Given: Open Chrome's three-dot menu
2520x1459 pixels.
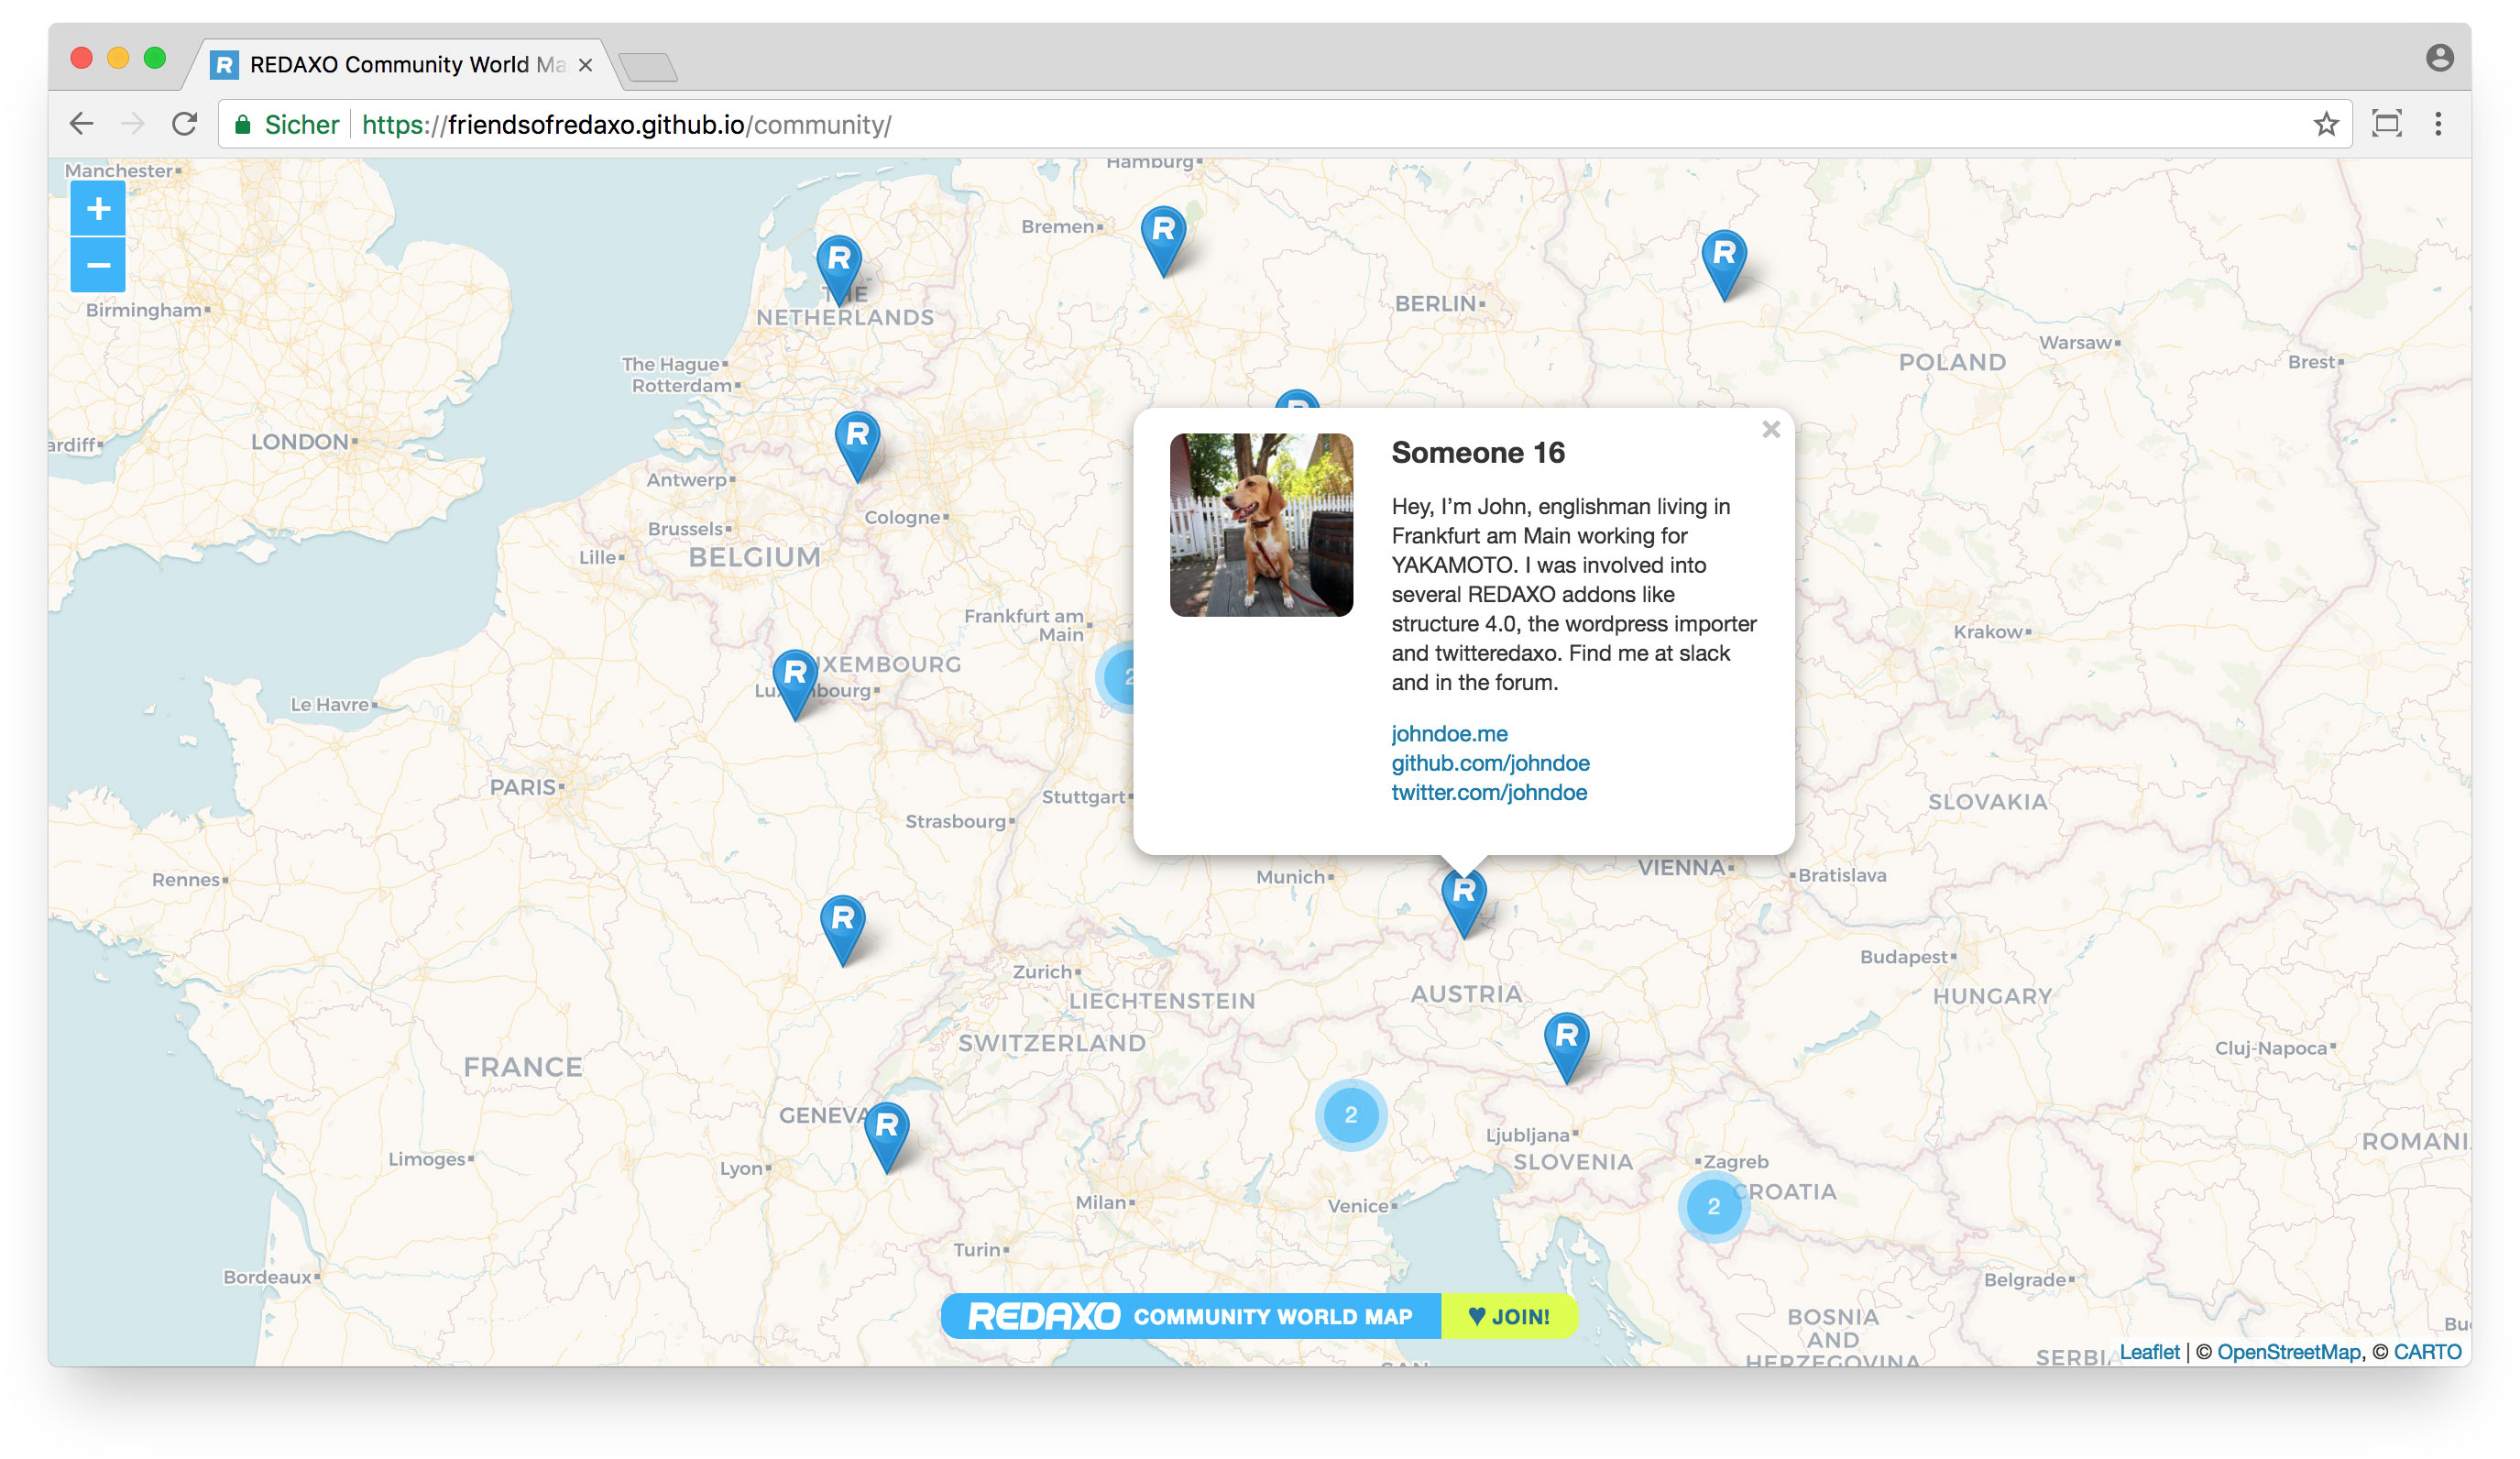Looking at the screenshot, I should pos(2438,124).
